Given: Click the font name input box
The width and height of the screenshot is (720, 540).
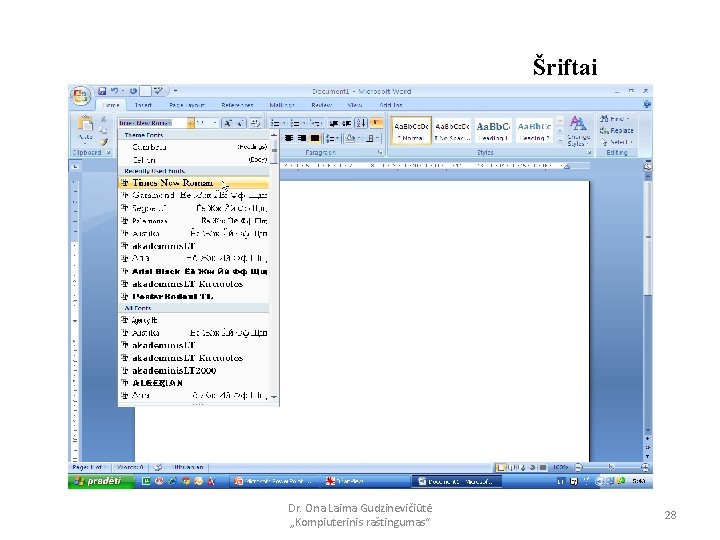Looking at the screenshot, I should point(152,123).
